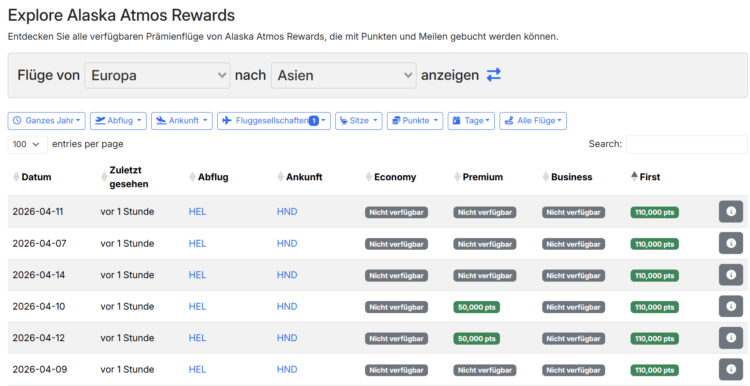This screenshot has width=750, height=386.
Task: Open HND link in 2026-04-10 row
Action: pyautogui.click(x=287, y=307)
